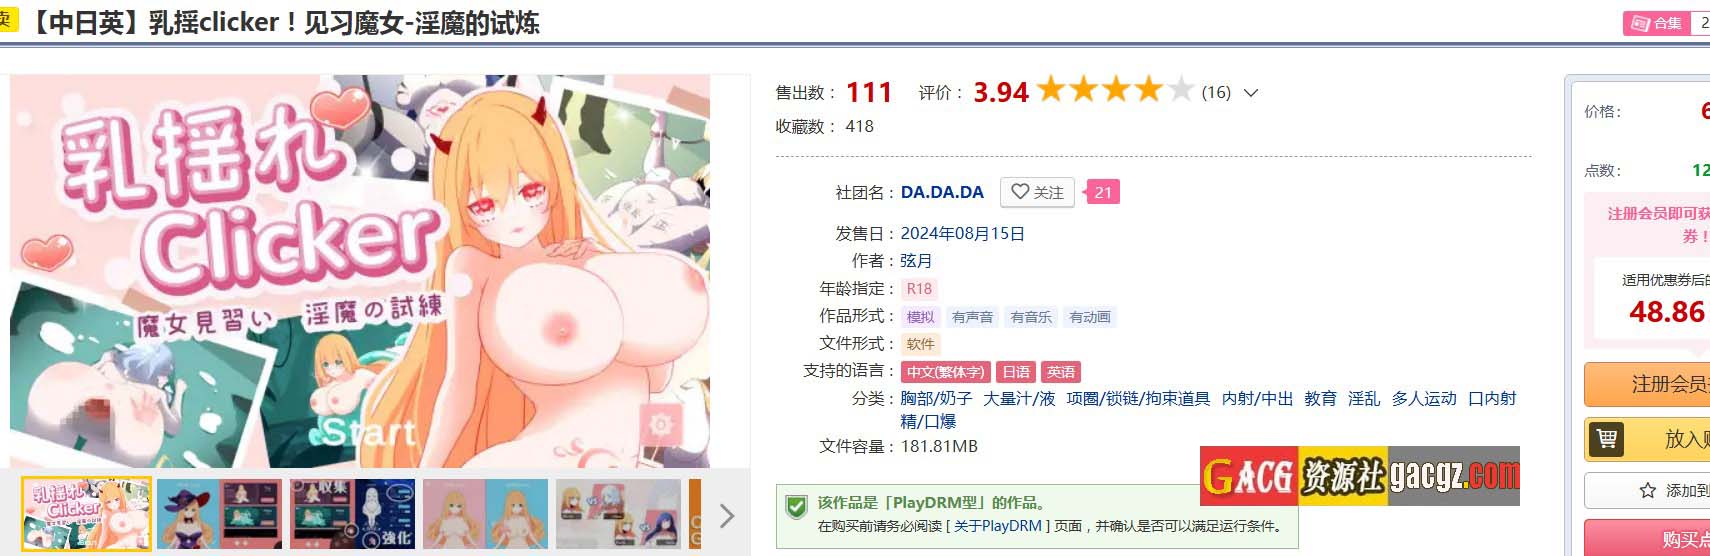Open the DA.DA.DA circle page
The height and width of the screenshot is (556, 1710).
(942, 192)
